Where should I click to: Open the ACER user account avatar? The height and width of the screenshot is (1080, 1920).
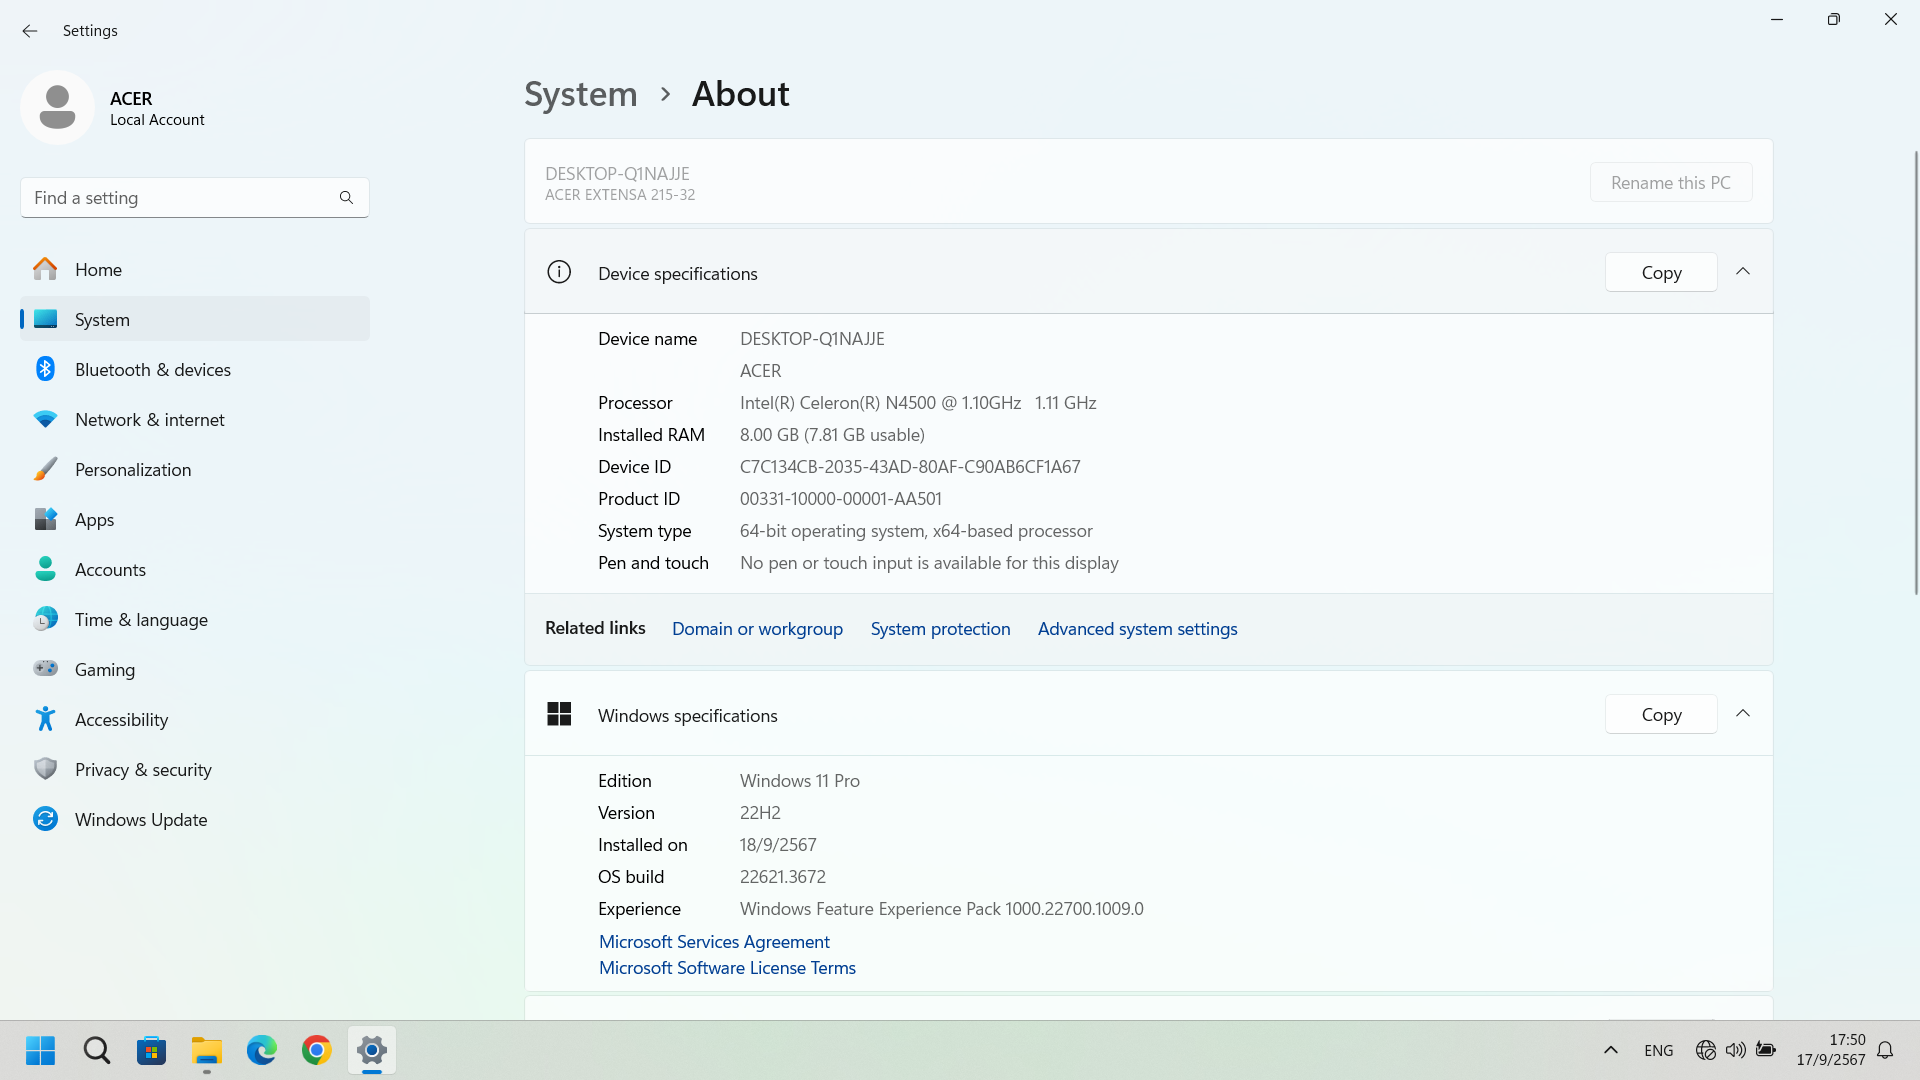tap(57, 107)
